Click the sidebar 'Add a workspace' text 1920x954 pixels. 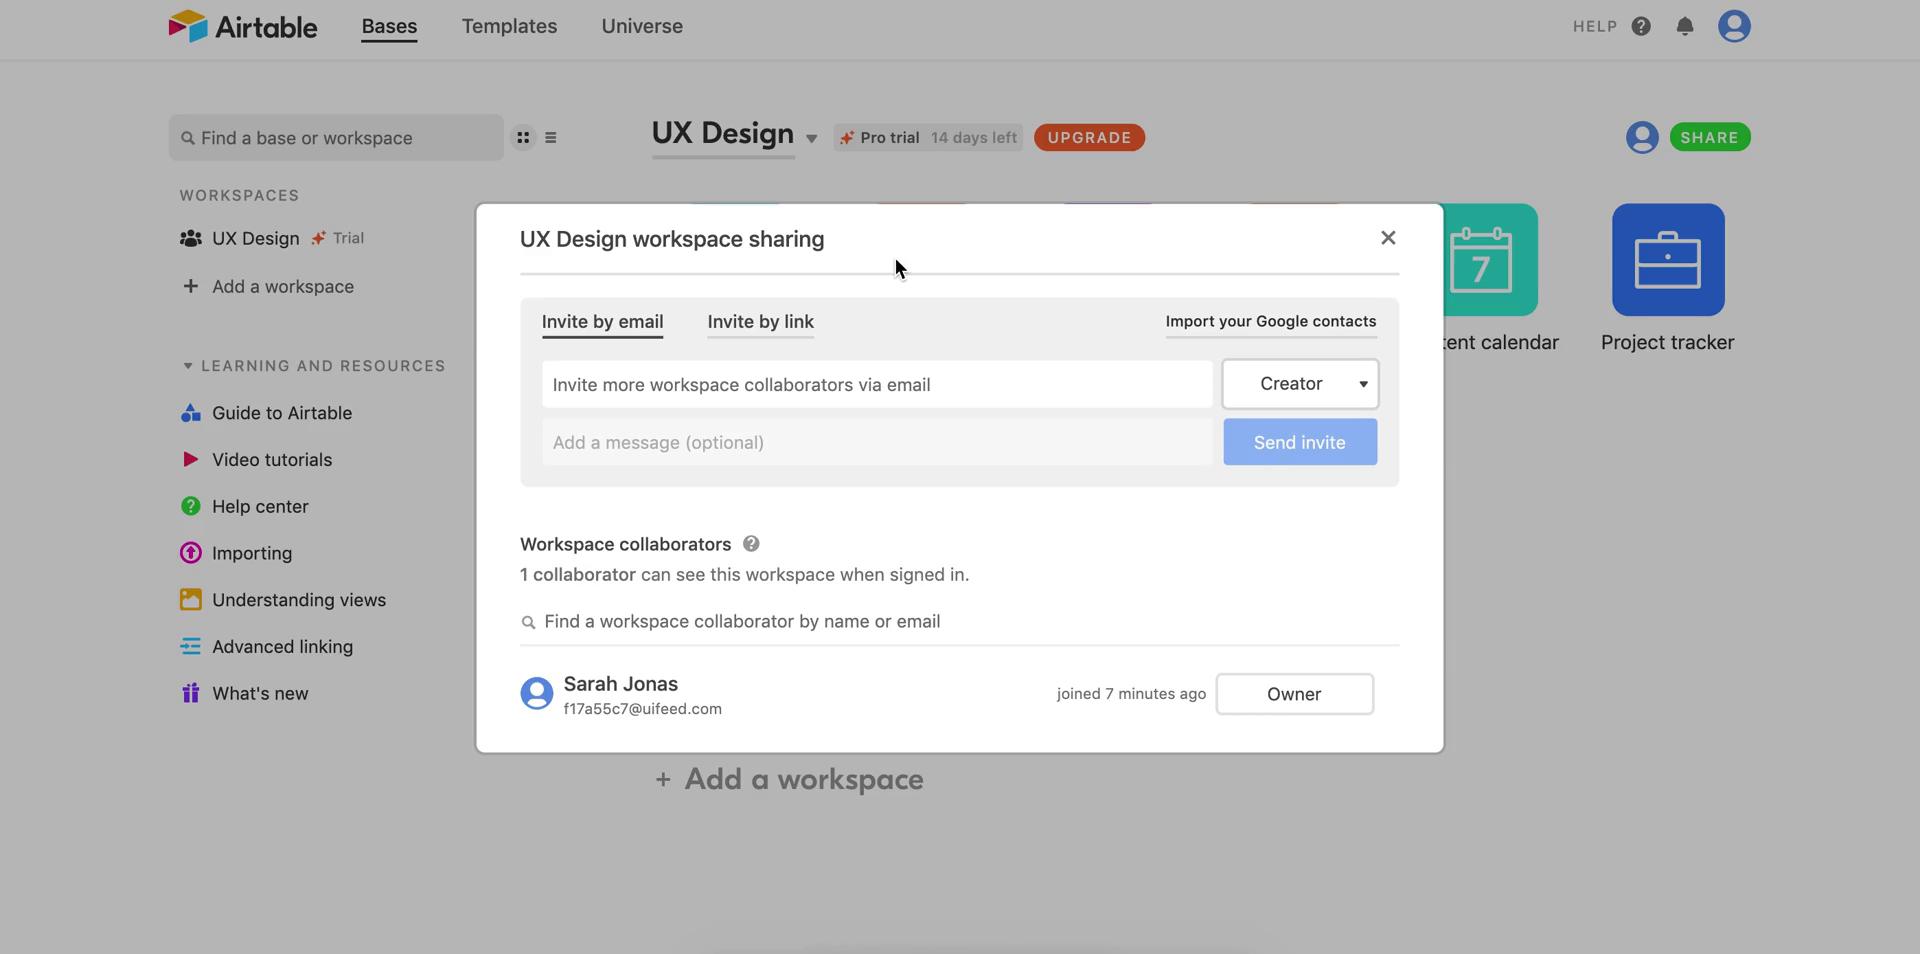pos(283,287)
